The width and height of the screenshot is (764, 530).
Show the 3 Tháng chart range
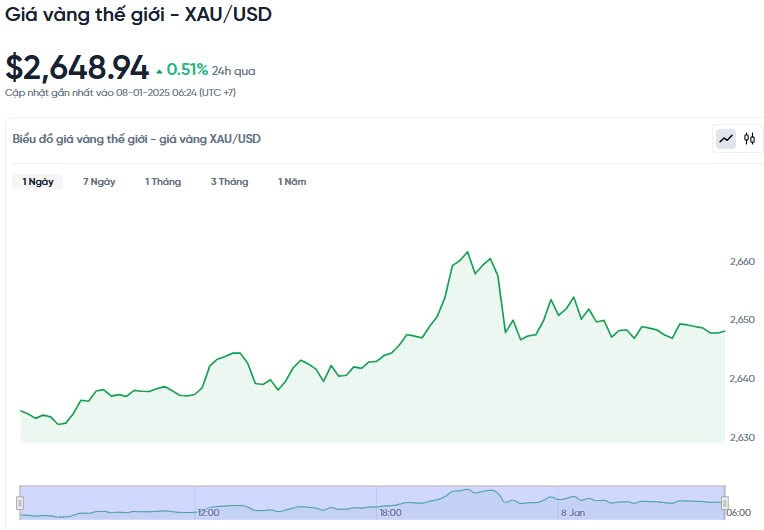click(x=229, y=182)
